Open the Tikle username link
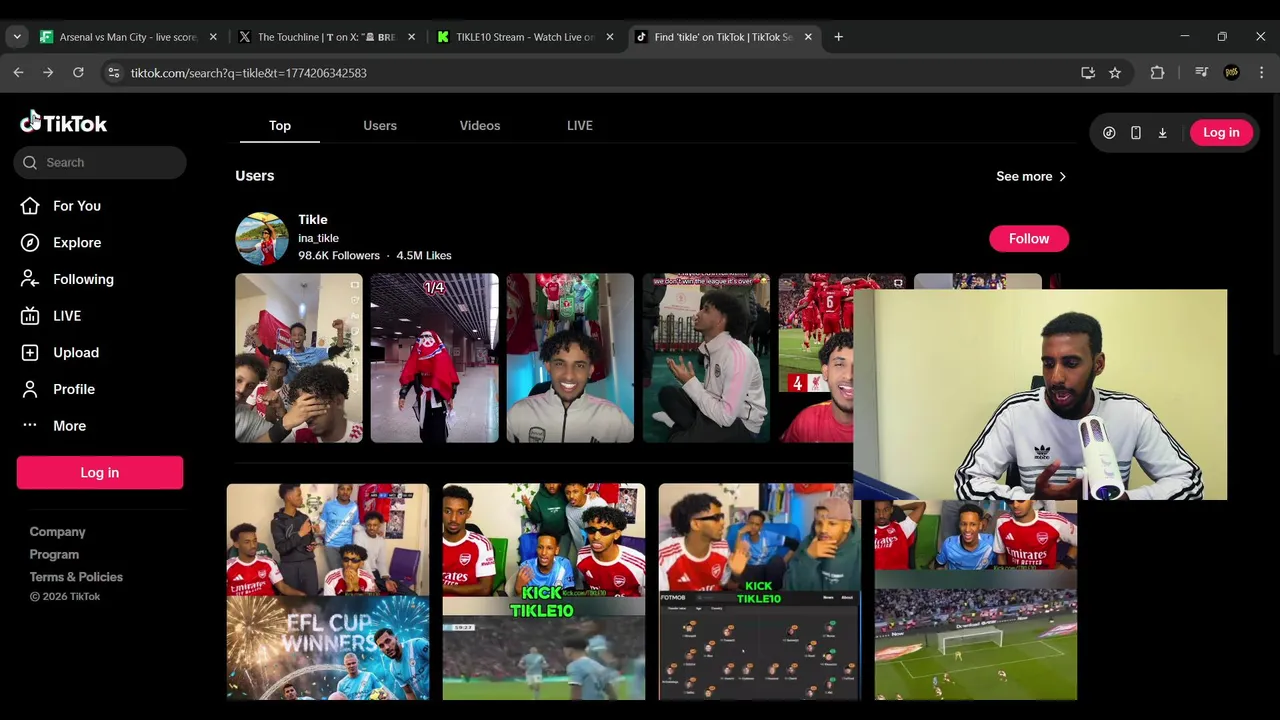 [x=313, y=220]
